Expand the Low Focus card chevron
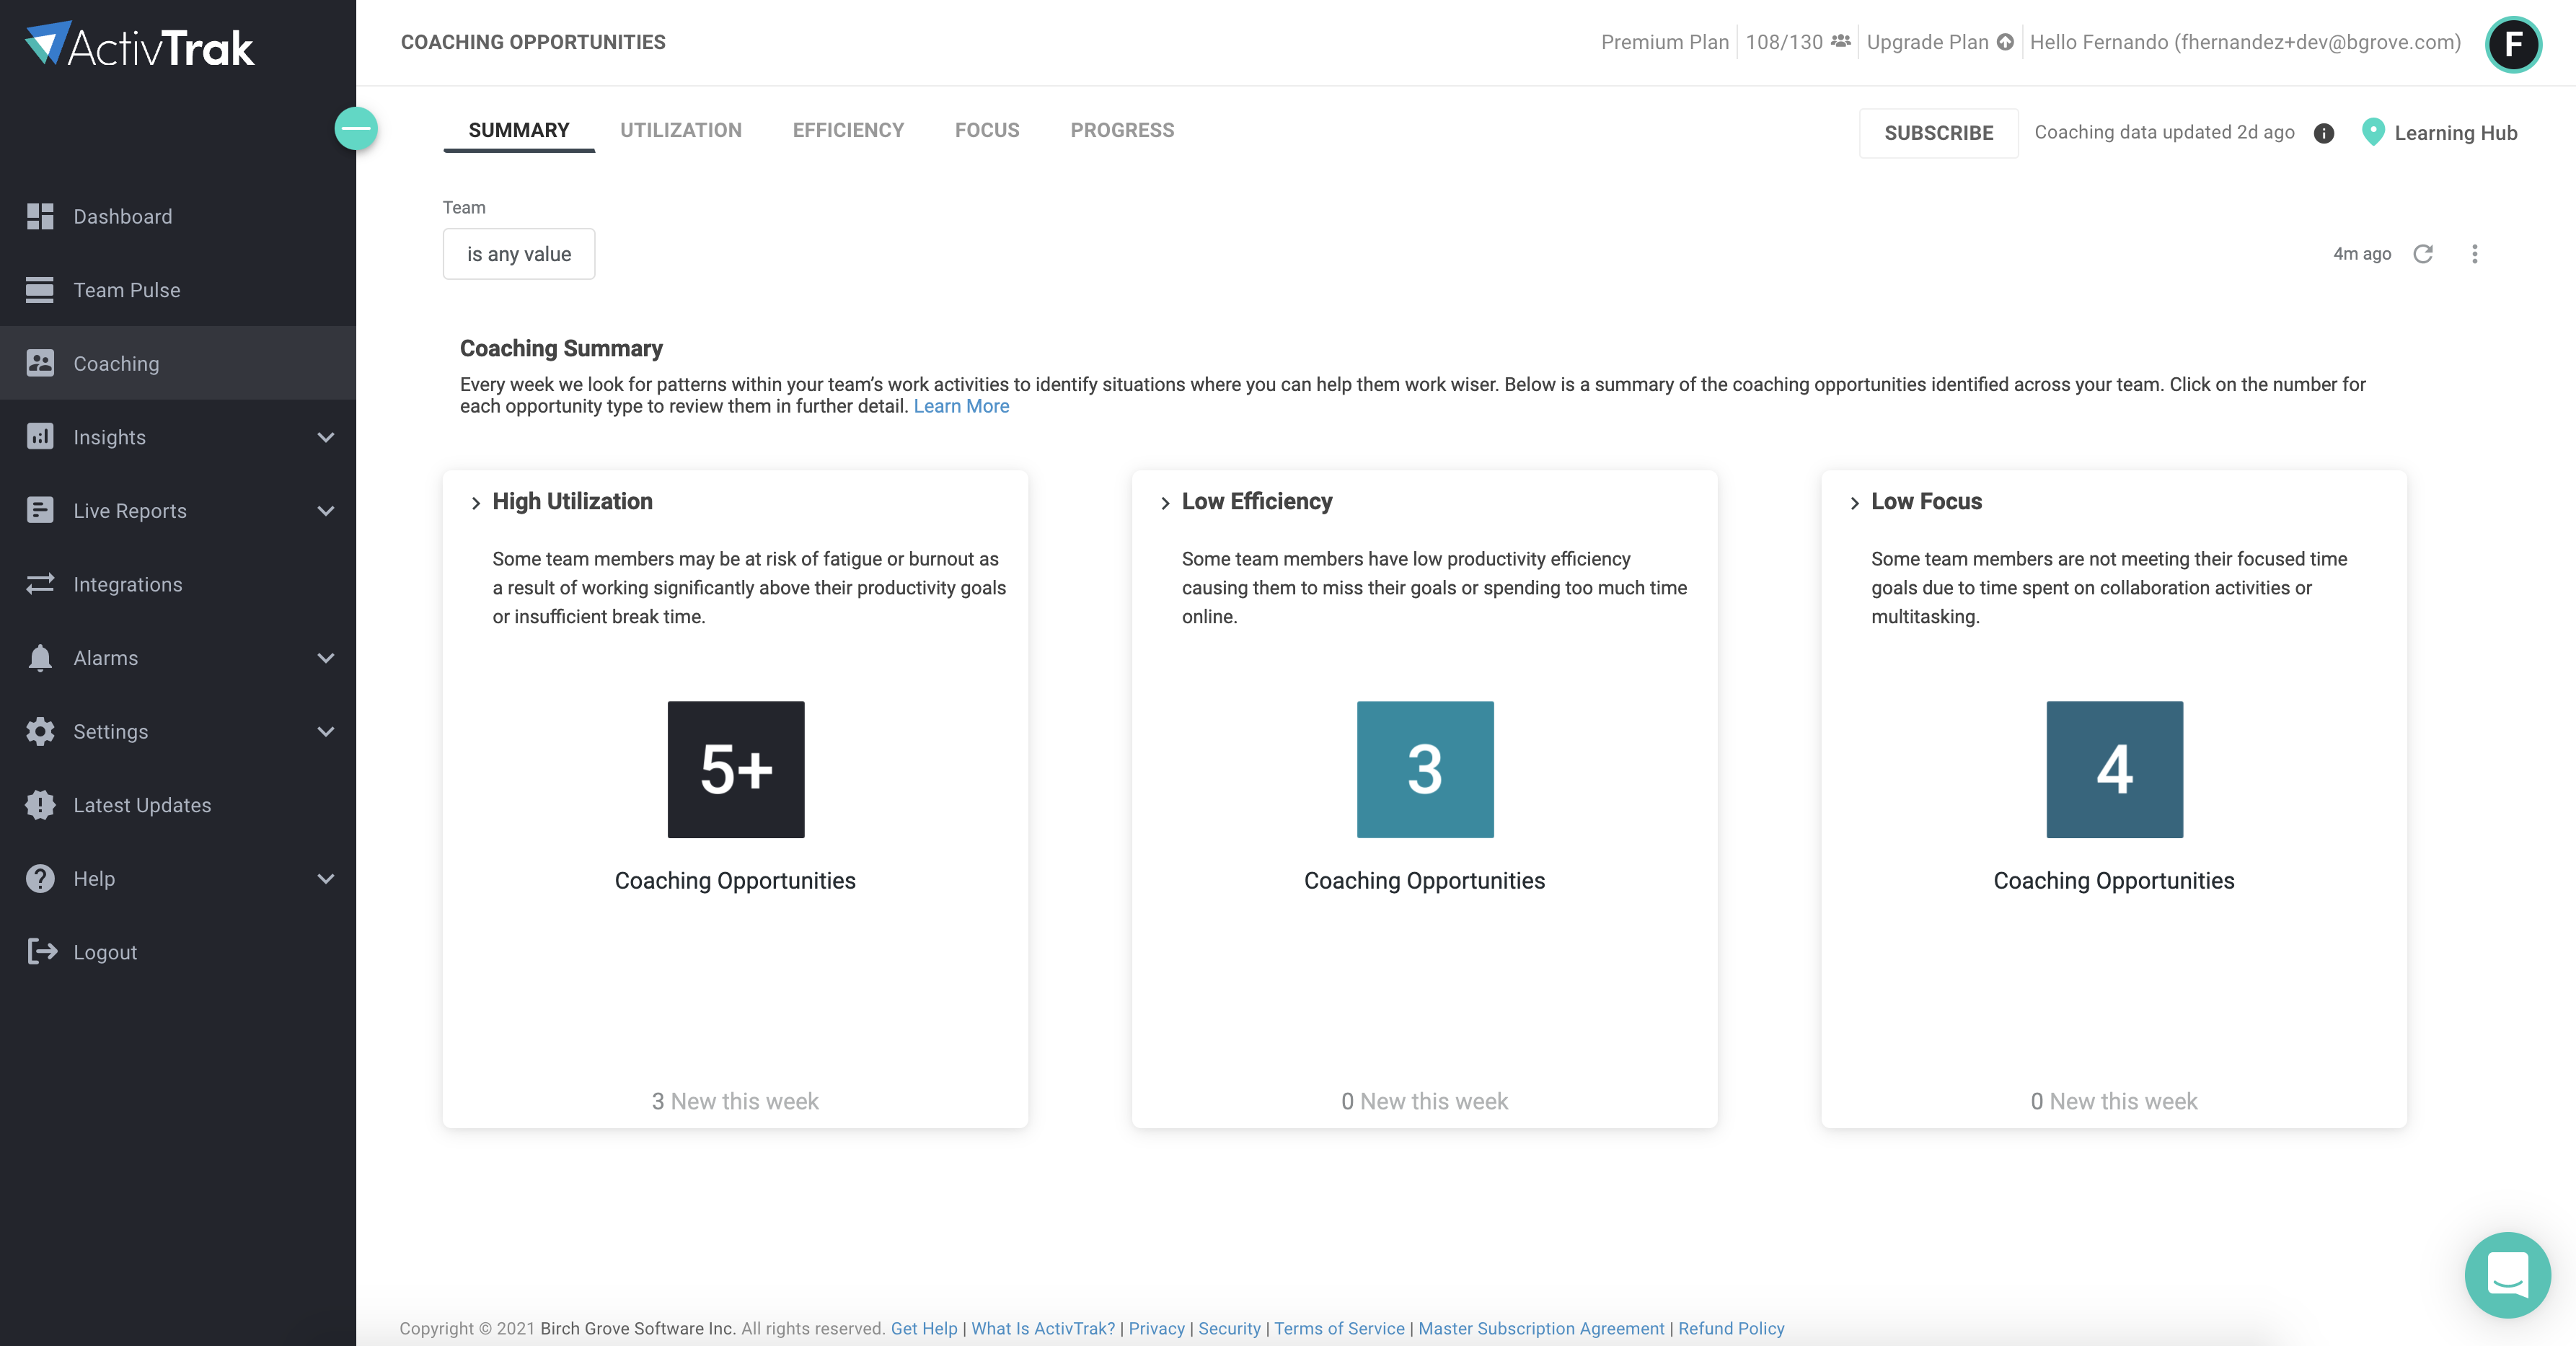Viewport: 2576px width, 1346px height. coord(1855,503)
